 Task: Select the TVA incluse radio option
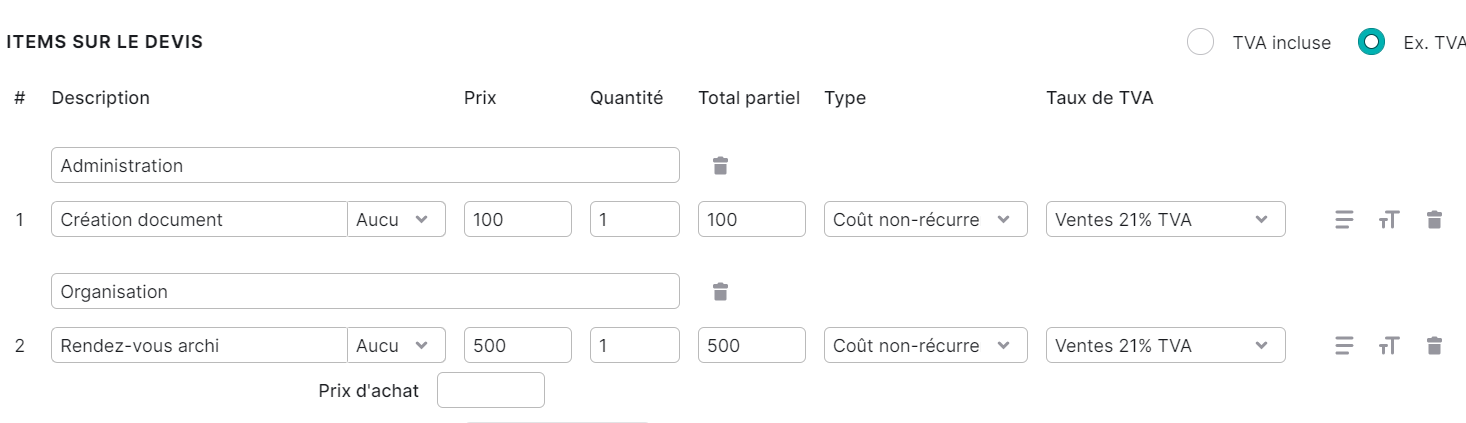pos(1200,43)
